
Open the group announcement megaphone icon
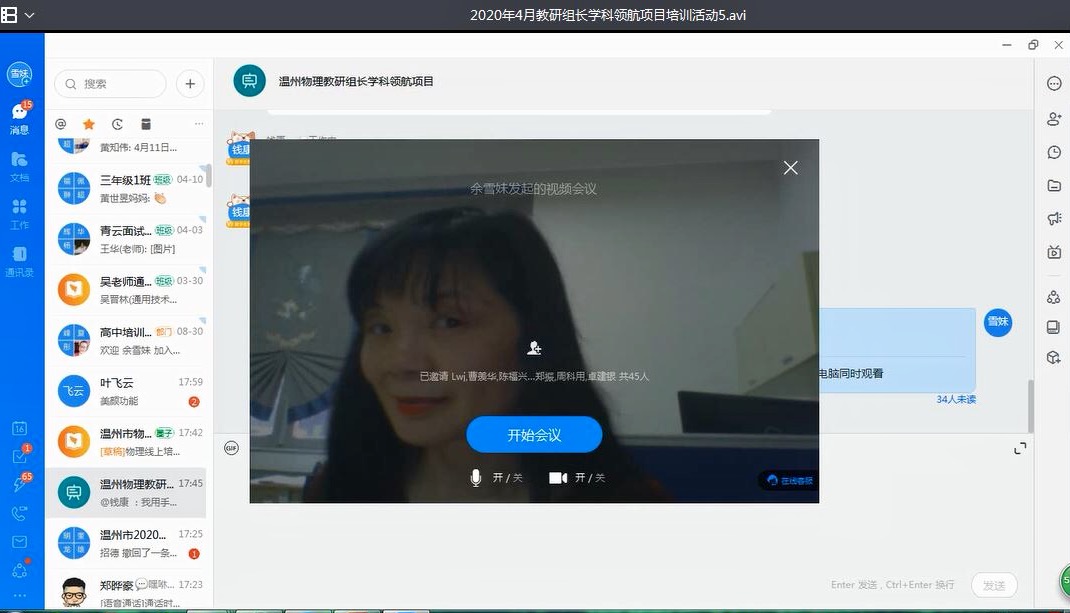[1053, 219]
